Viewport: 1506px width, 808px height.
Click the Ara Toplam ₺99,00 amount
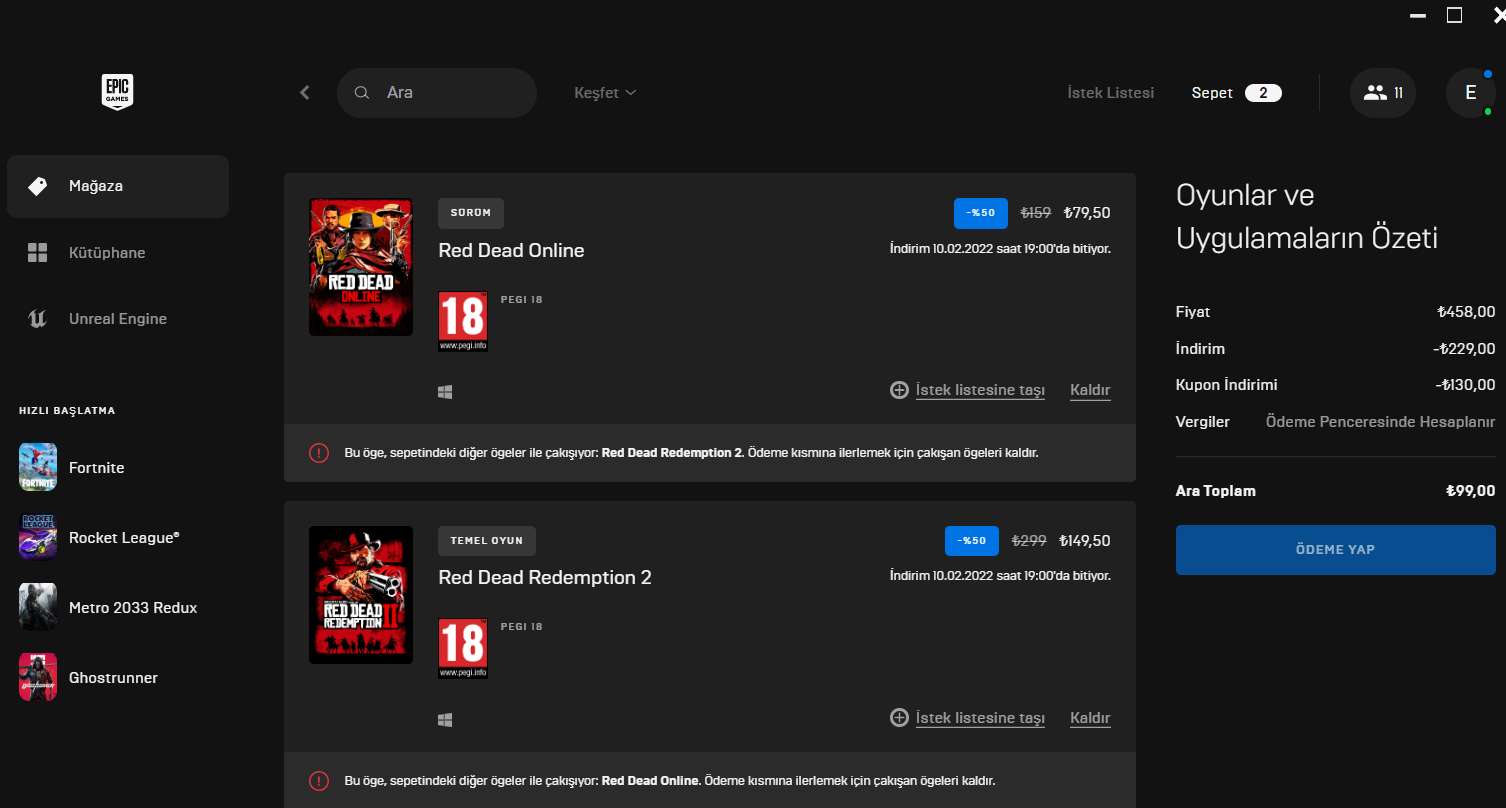(1470, 491)
